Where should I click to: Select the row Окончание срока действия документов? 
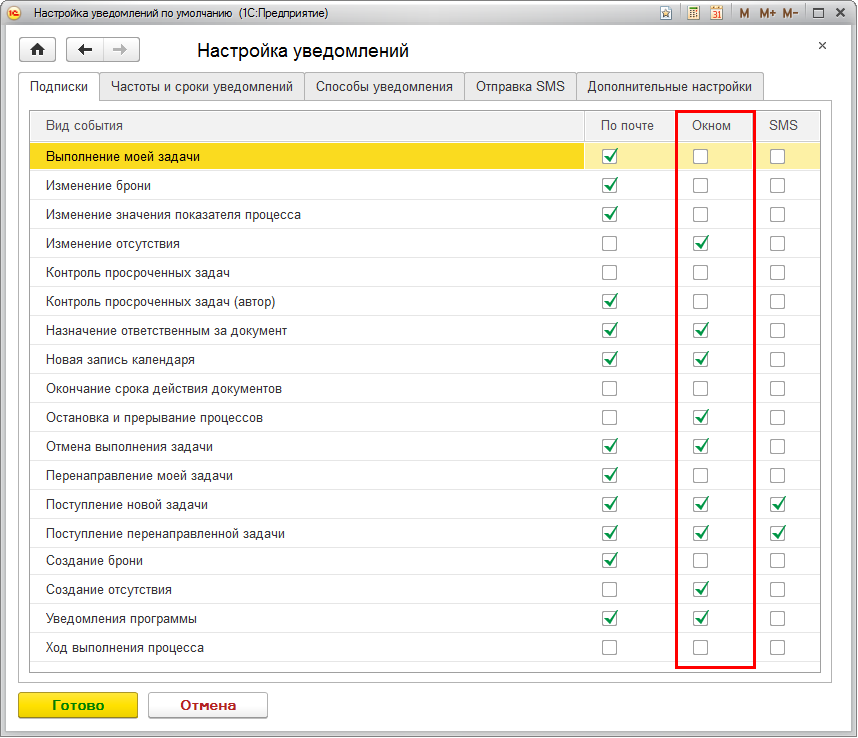(425, 388)
